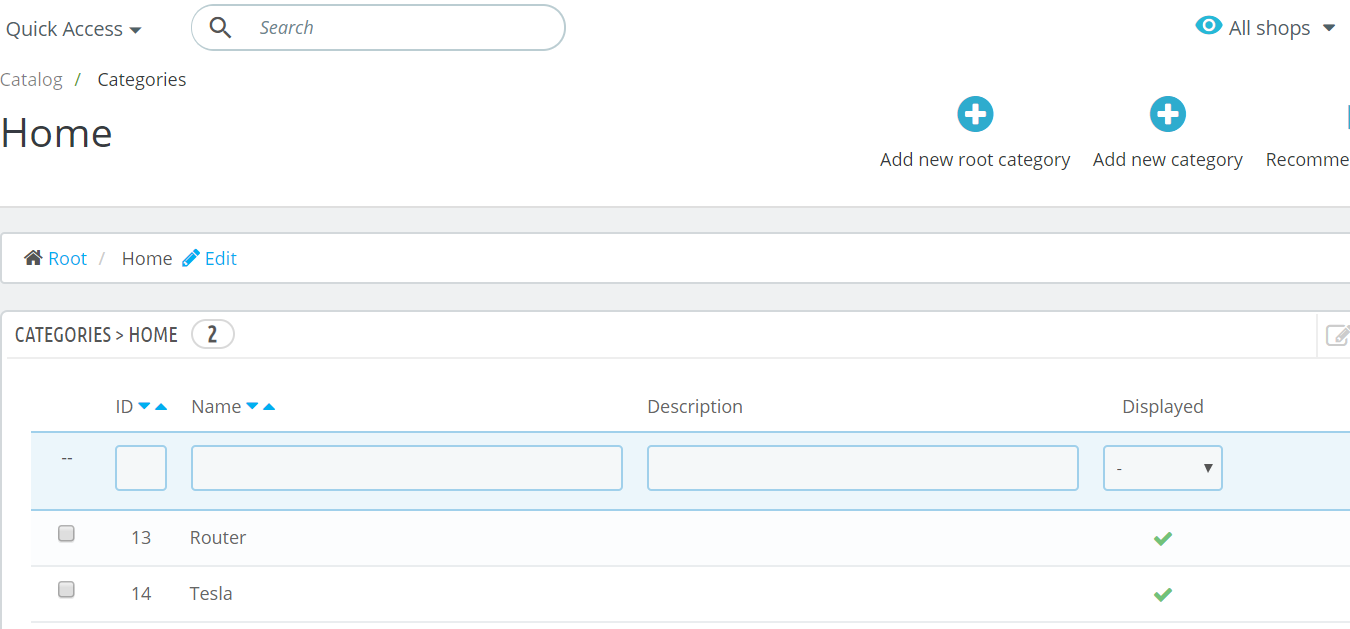Focus the Name filter input field
This screenshot has width=1350, height=629.
tap(407, 468)
